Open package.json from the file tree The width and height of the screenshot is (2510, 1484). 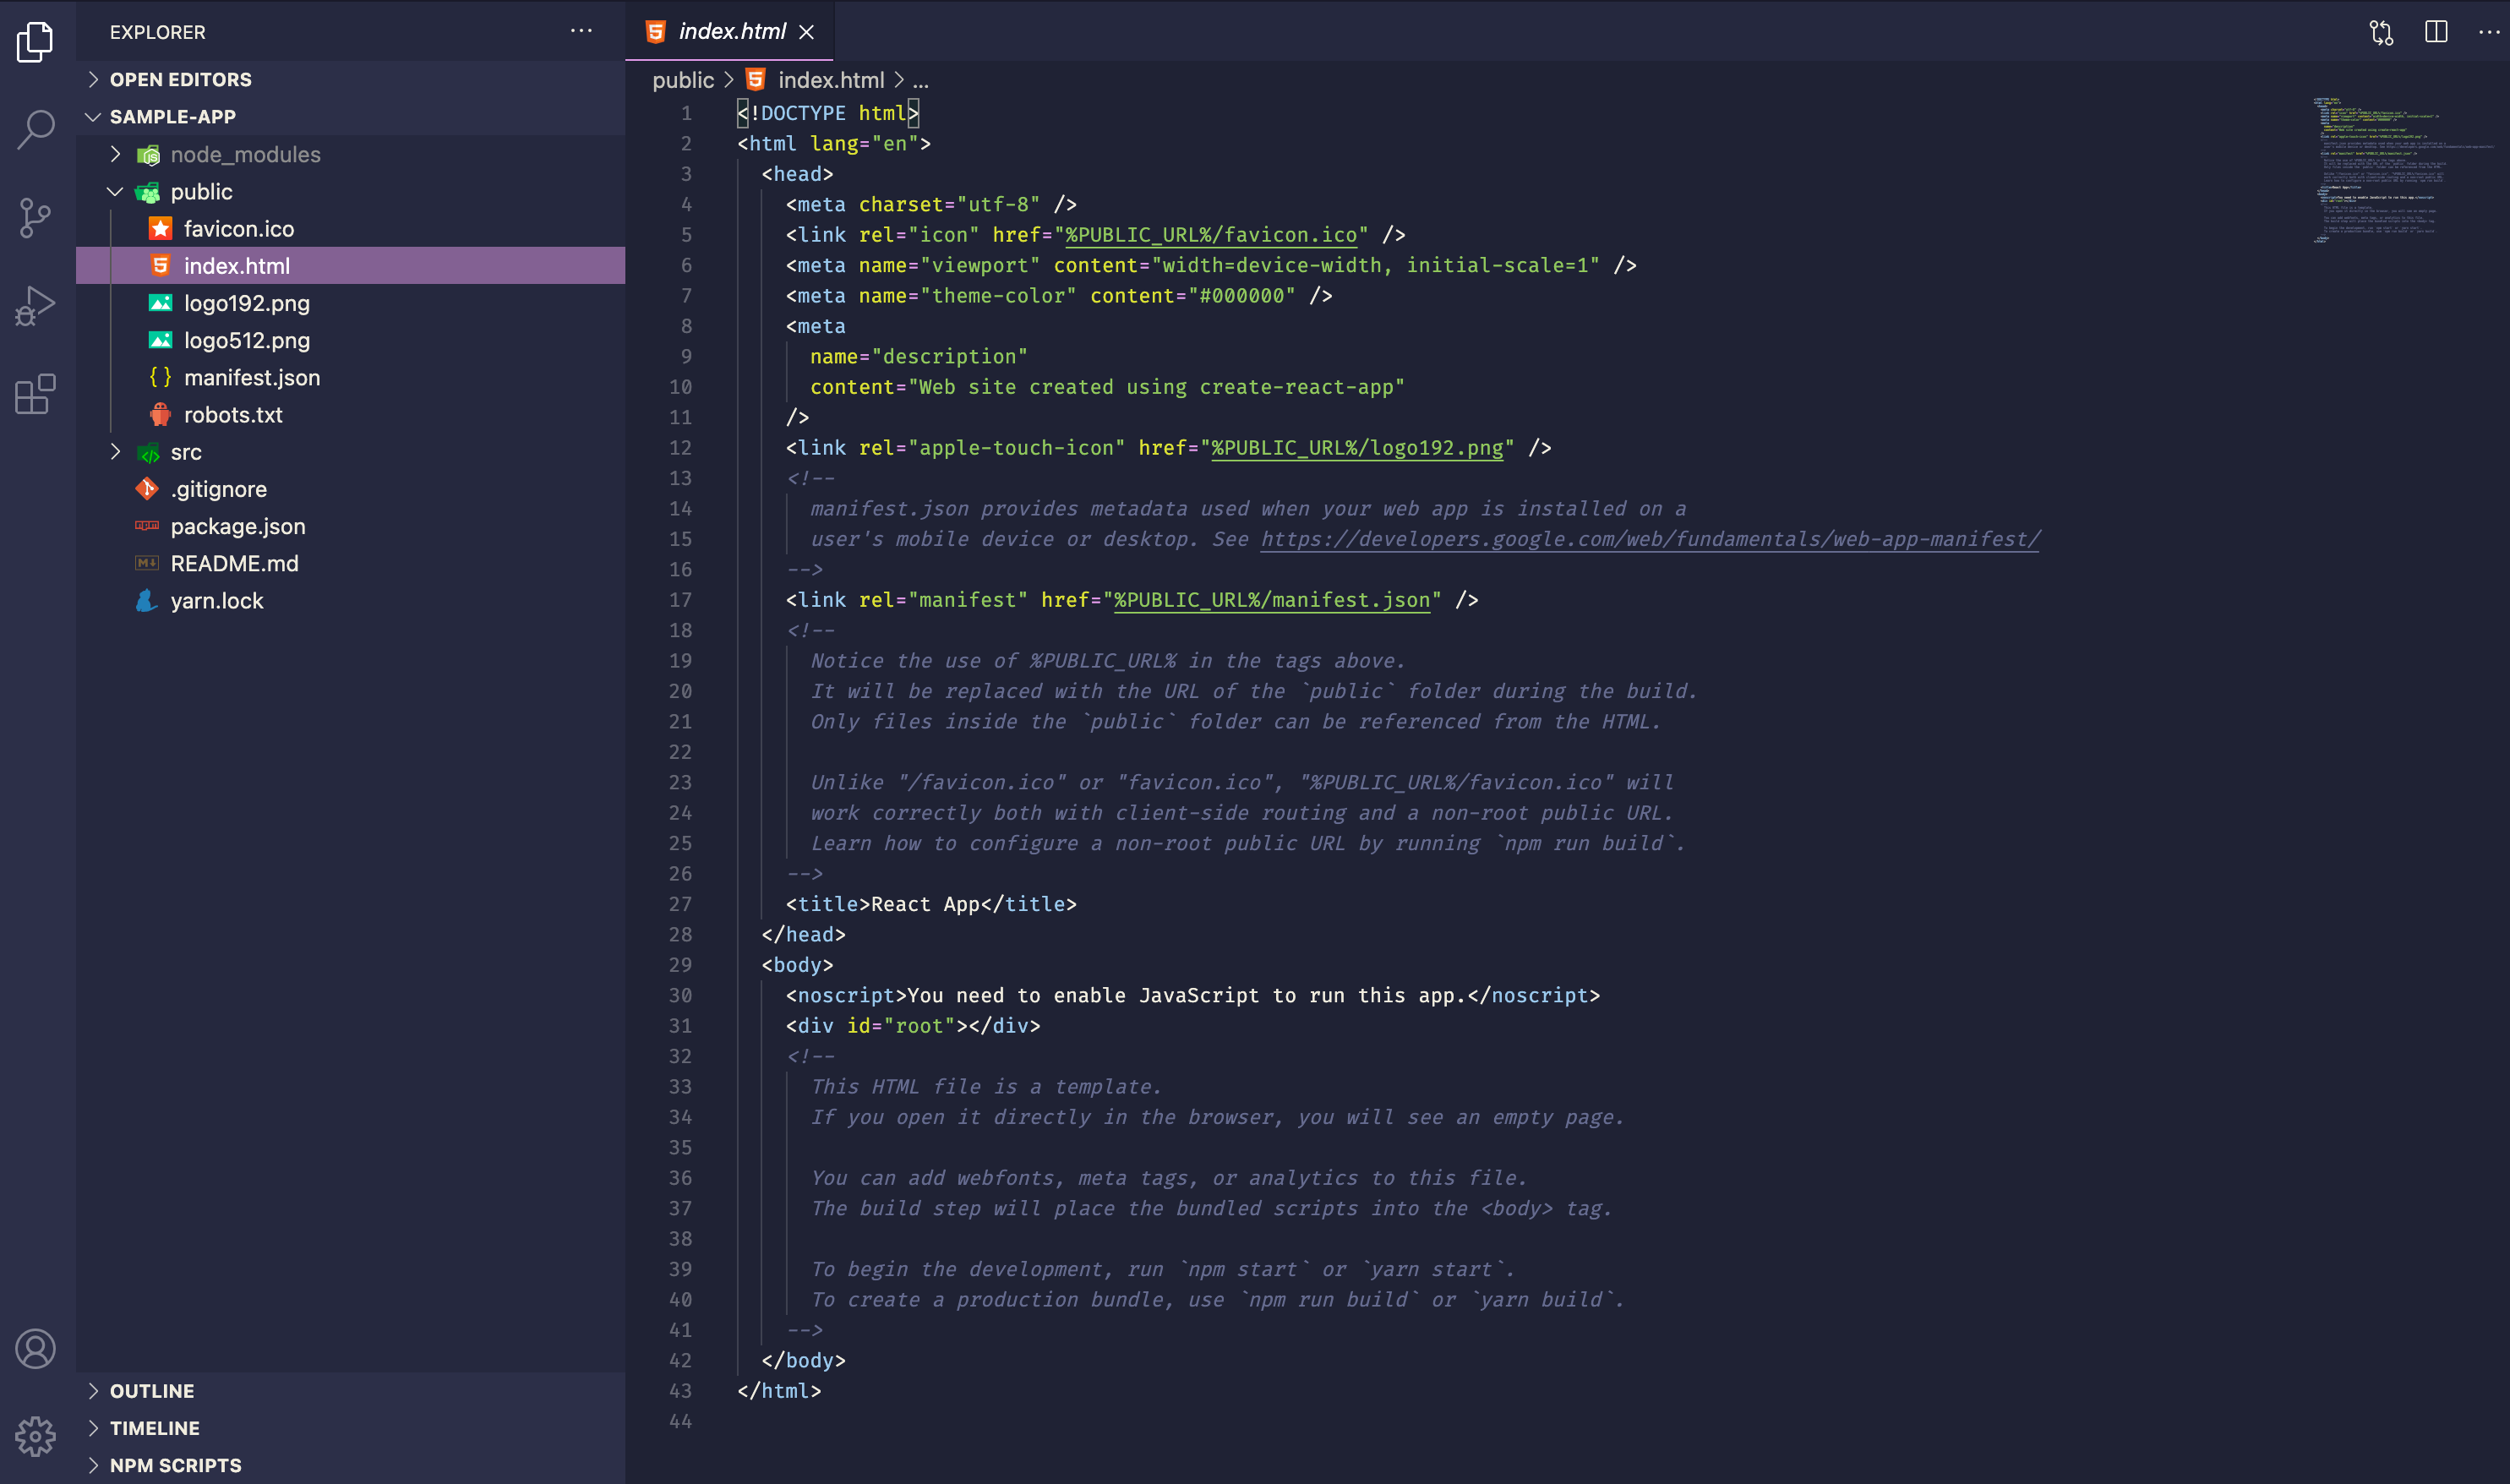pyautogui.click(x=238, y=526)
